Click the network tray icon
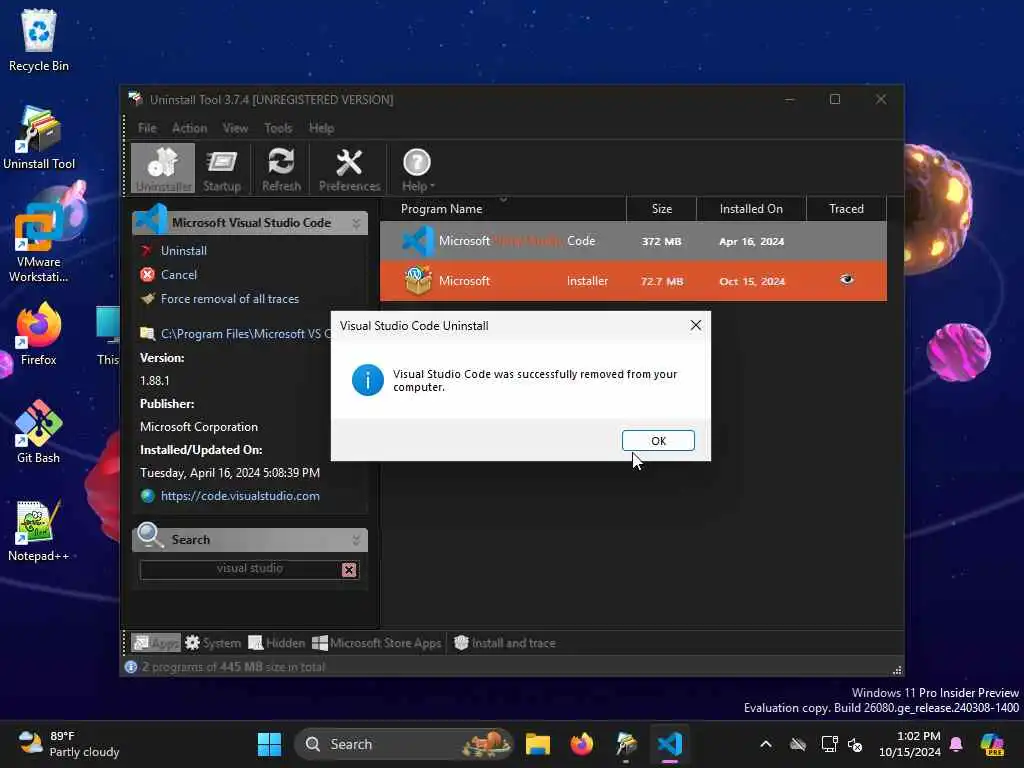Viewport: 1024px width, 768px height. (x=829, y=744)
